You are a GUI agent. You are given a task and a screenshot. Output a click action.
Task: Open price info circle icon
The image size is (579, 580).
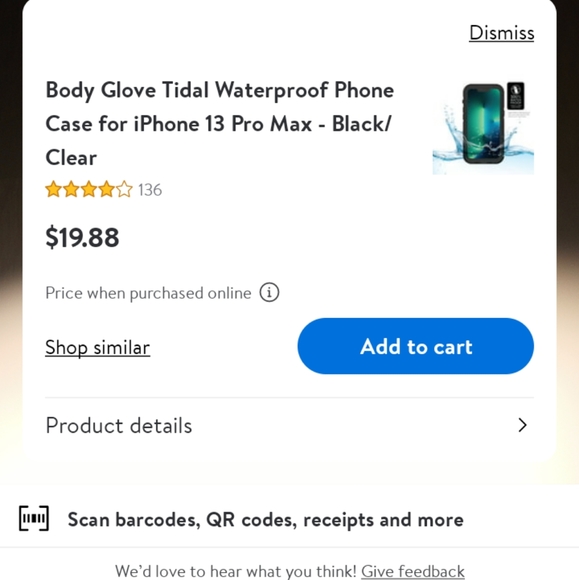269,293
